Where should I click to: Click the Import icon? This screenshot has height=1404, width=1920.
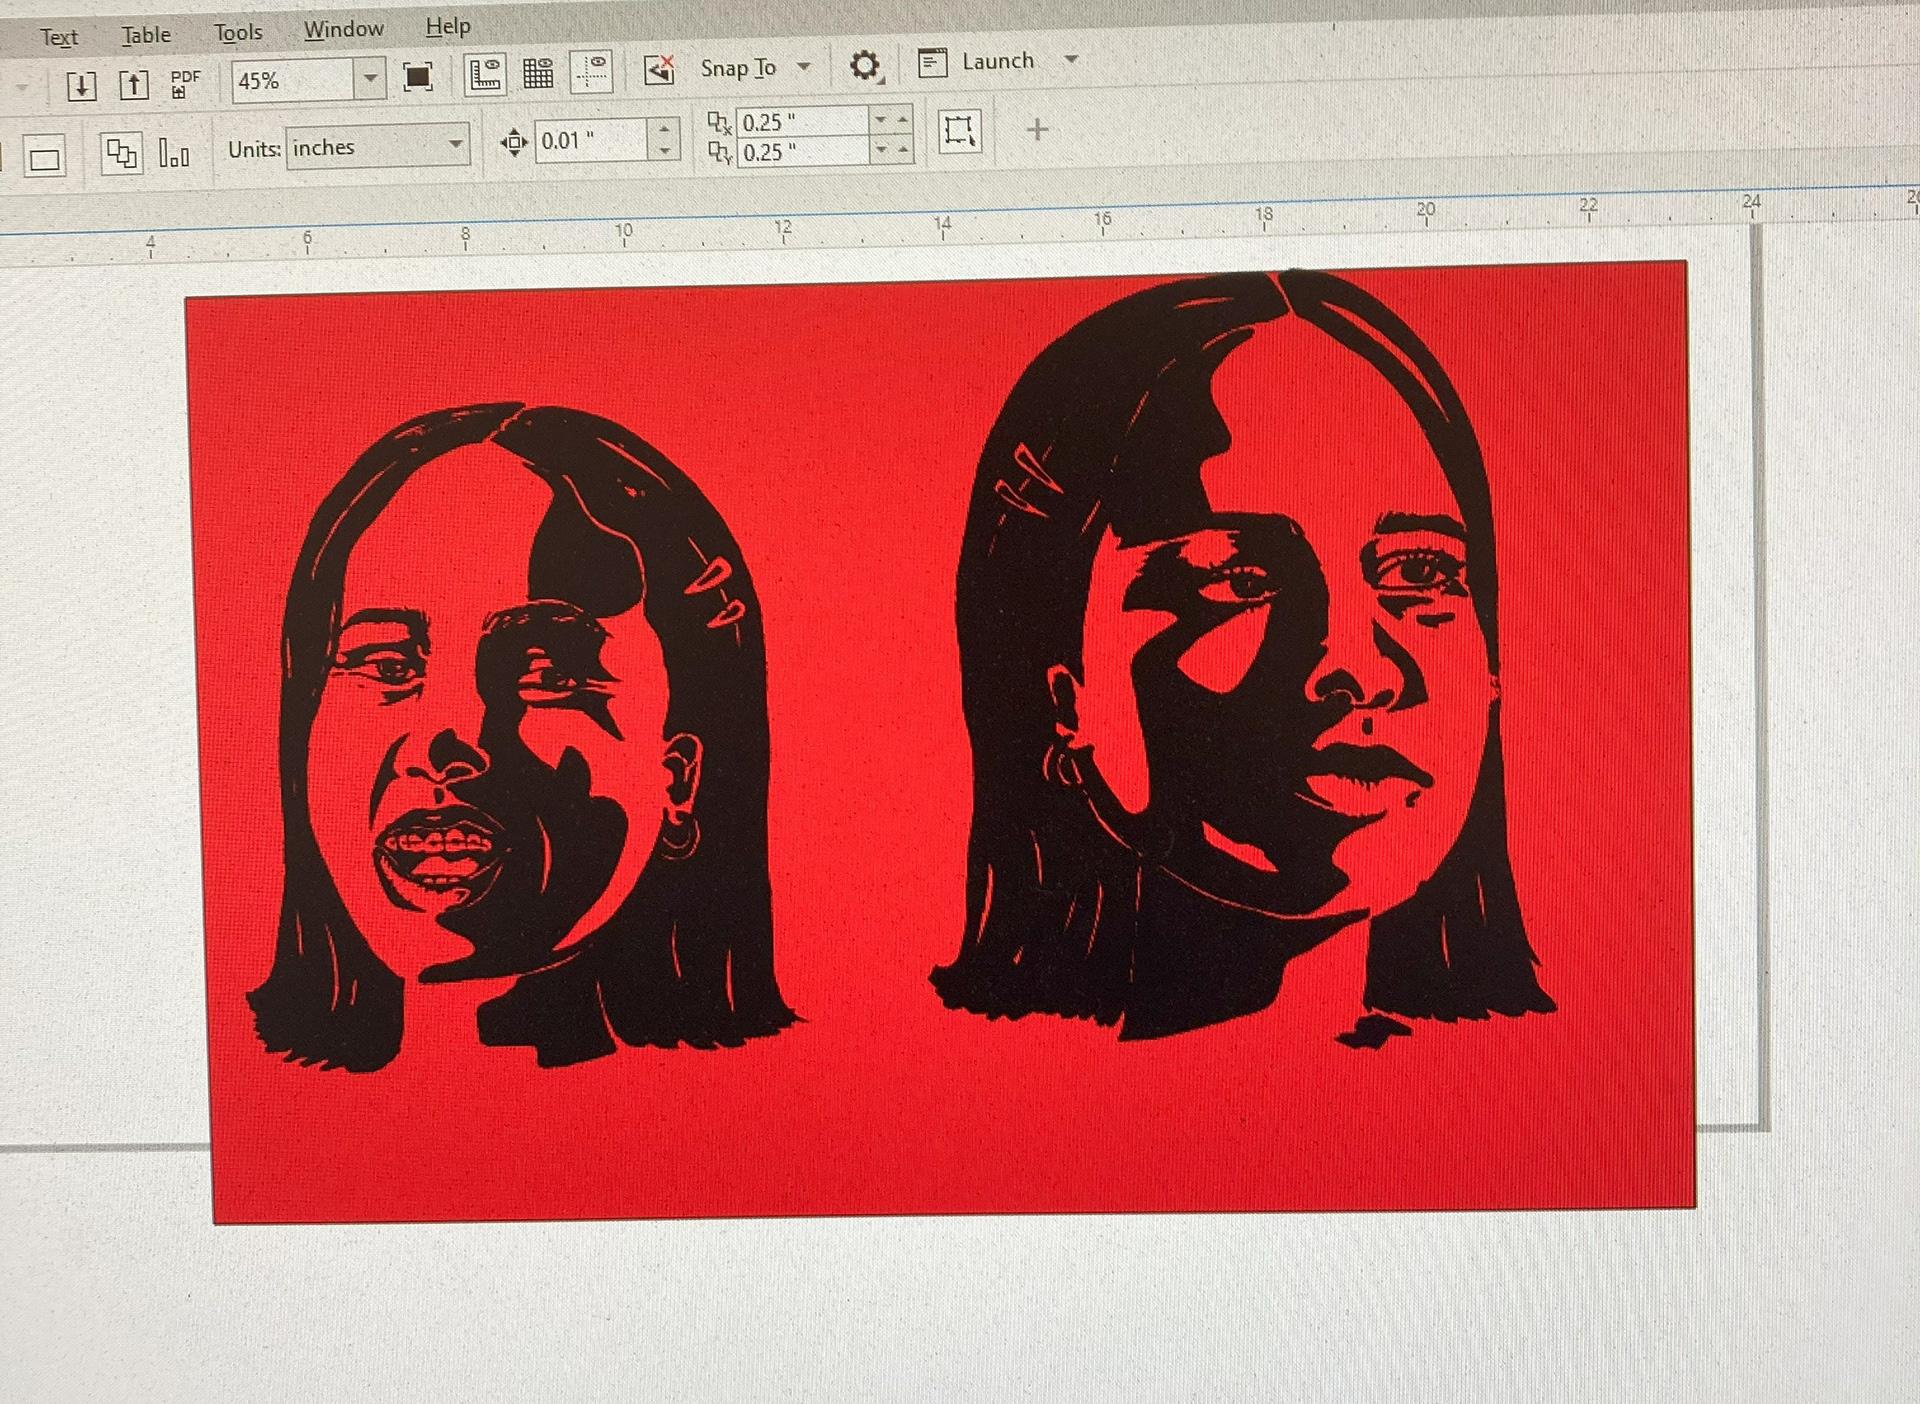click(x=82, y=85)
